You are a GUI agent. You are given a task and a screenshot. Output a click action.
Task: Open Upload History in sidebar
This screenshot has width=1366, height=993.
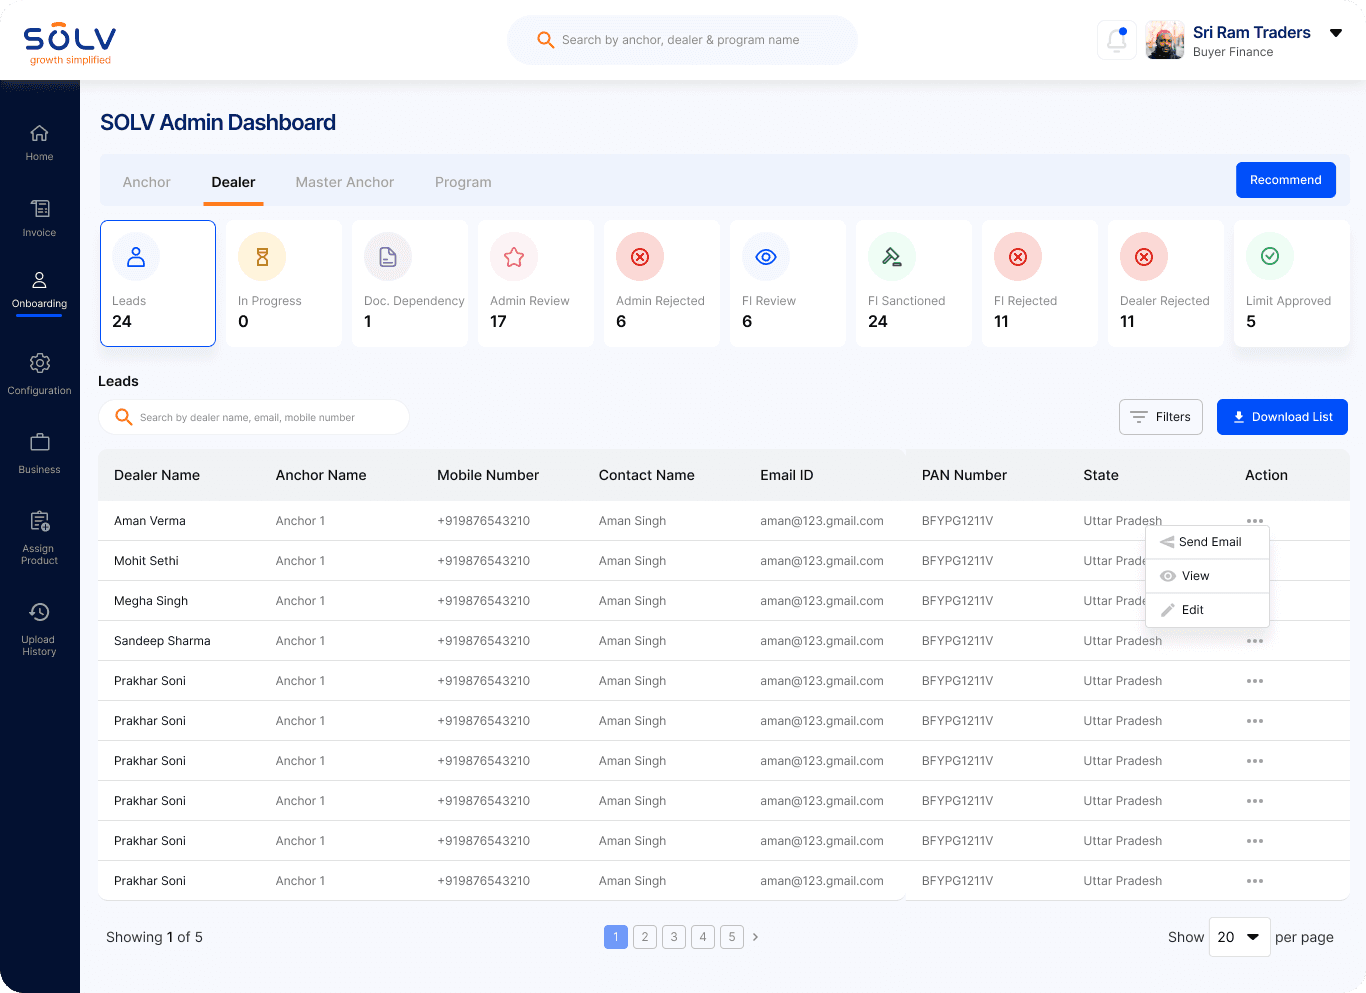tap(39, 629)
